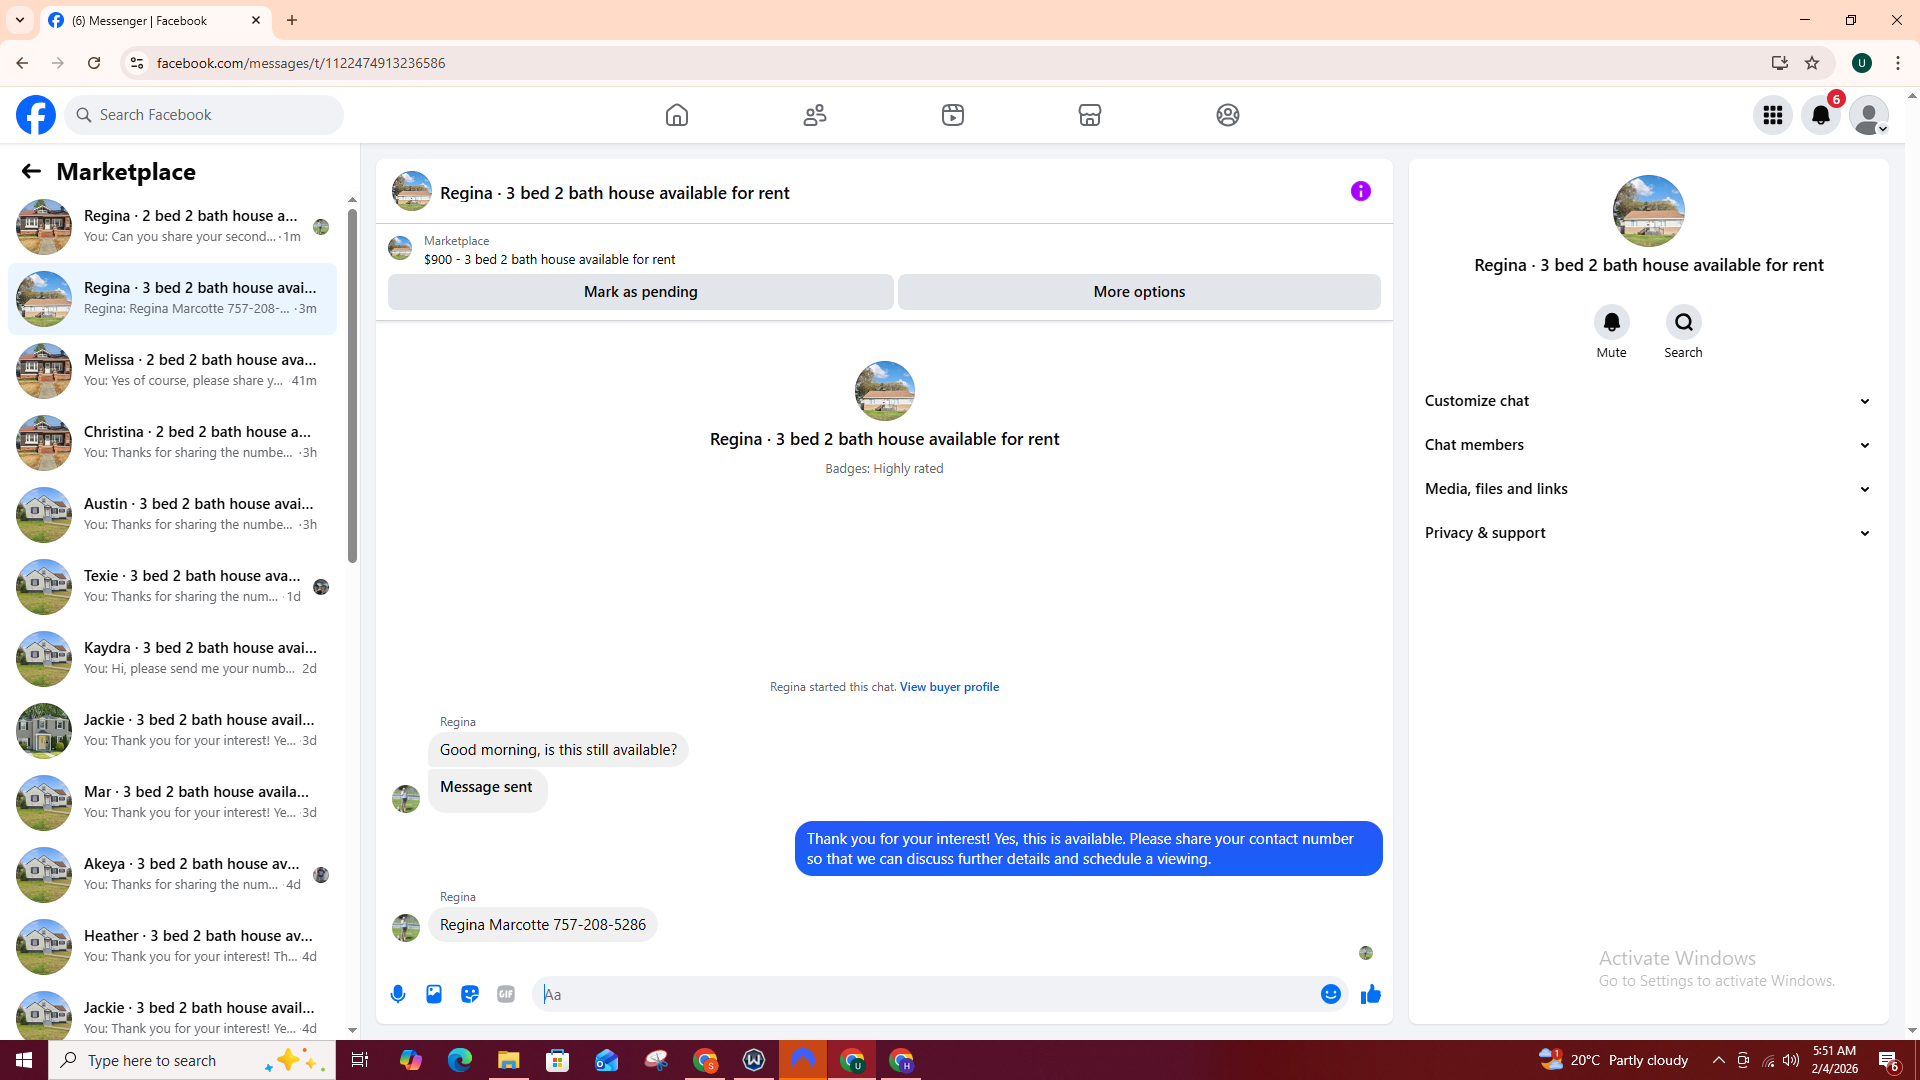Toggle the conversation information panel icon
The height and width of the screenshot is (1080, 1920).
[1360, 191]
